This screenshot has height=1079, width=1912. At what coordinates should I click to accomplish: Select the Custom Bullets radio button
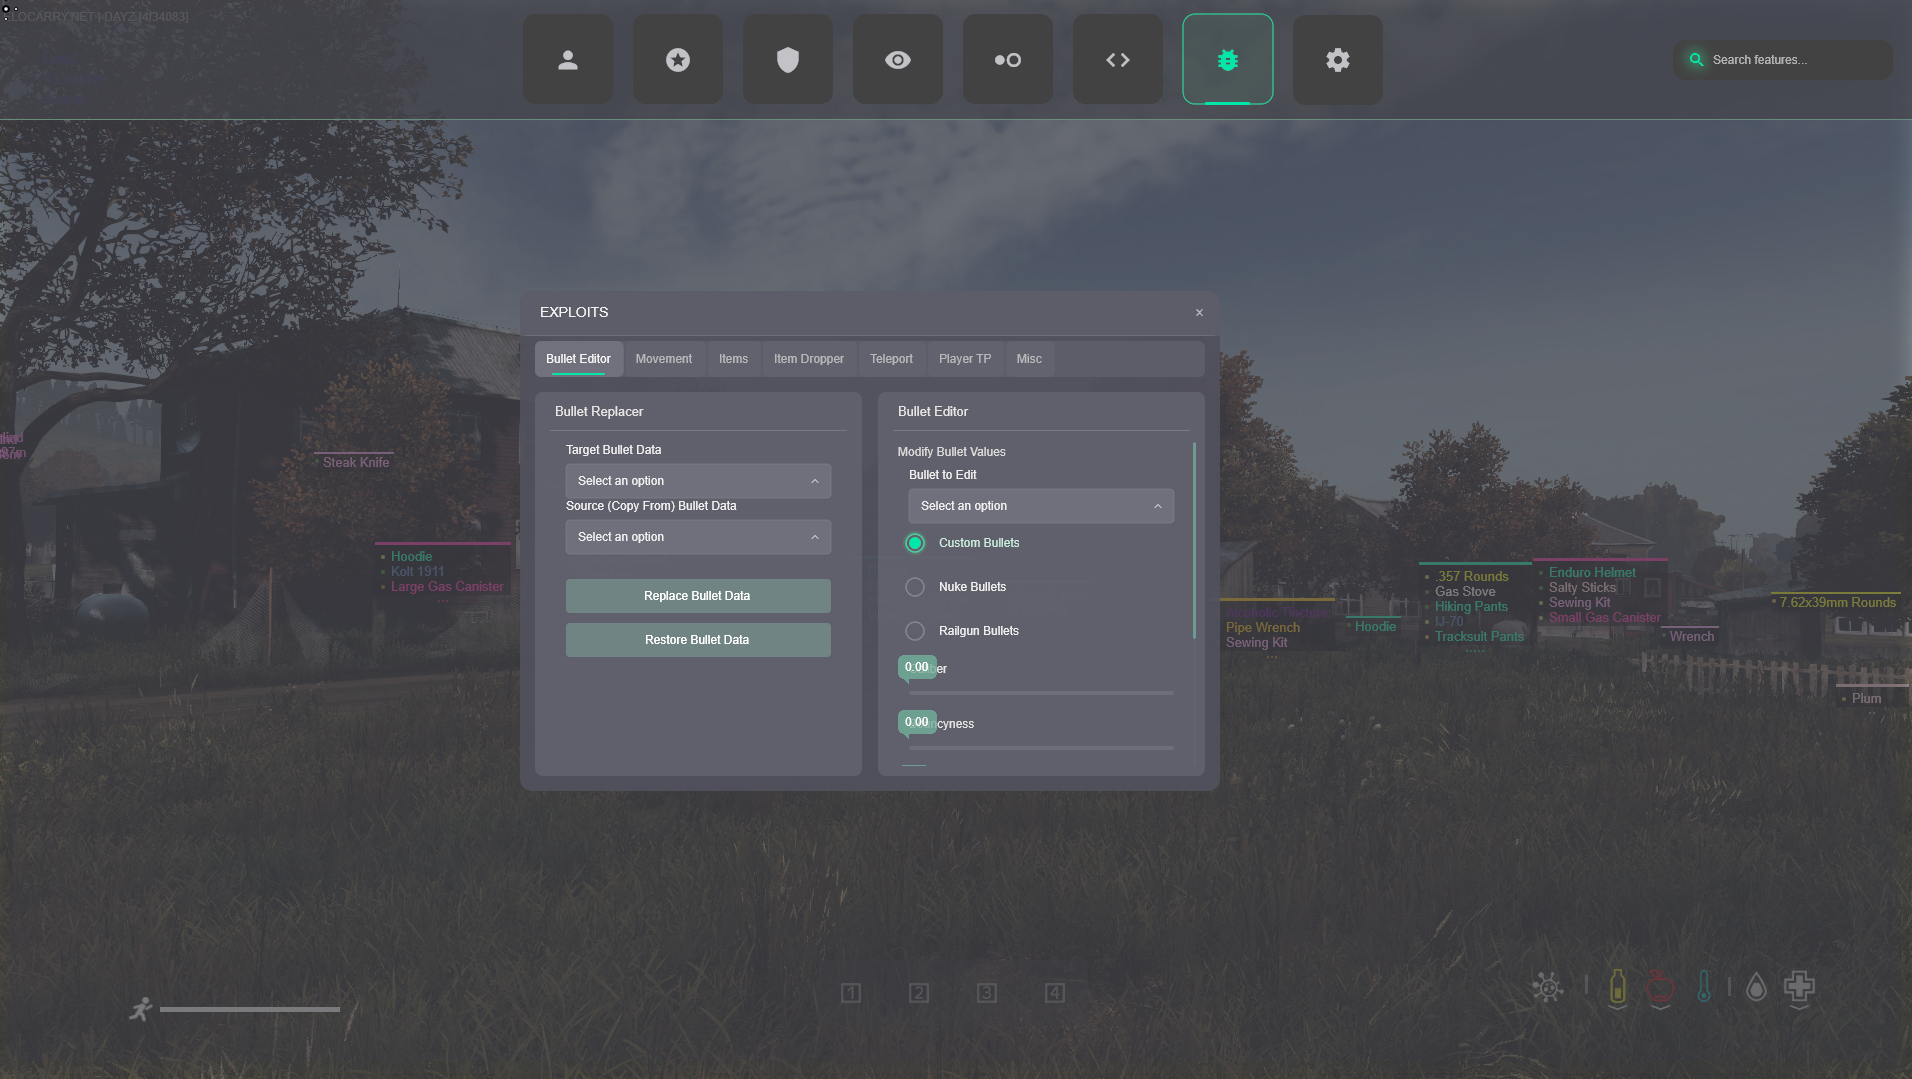click(915, 543)
